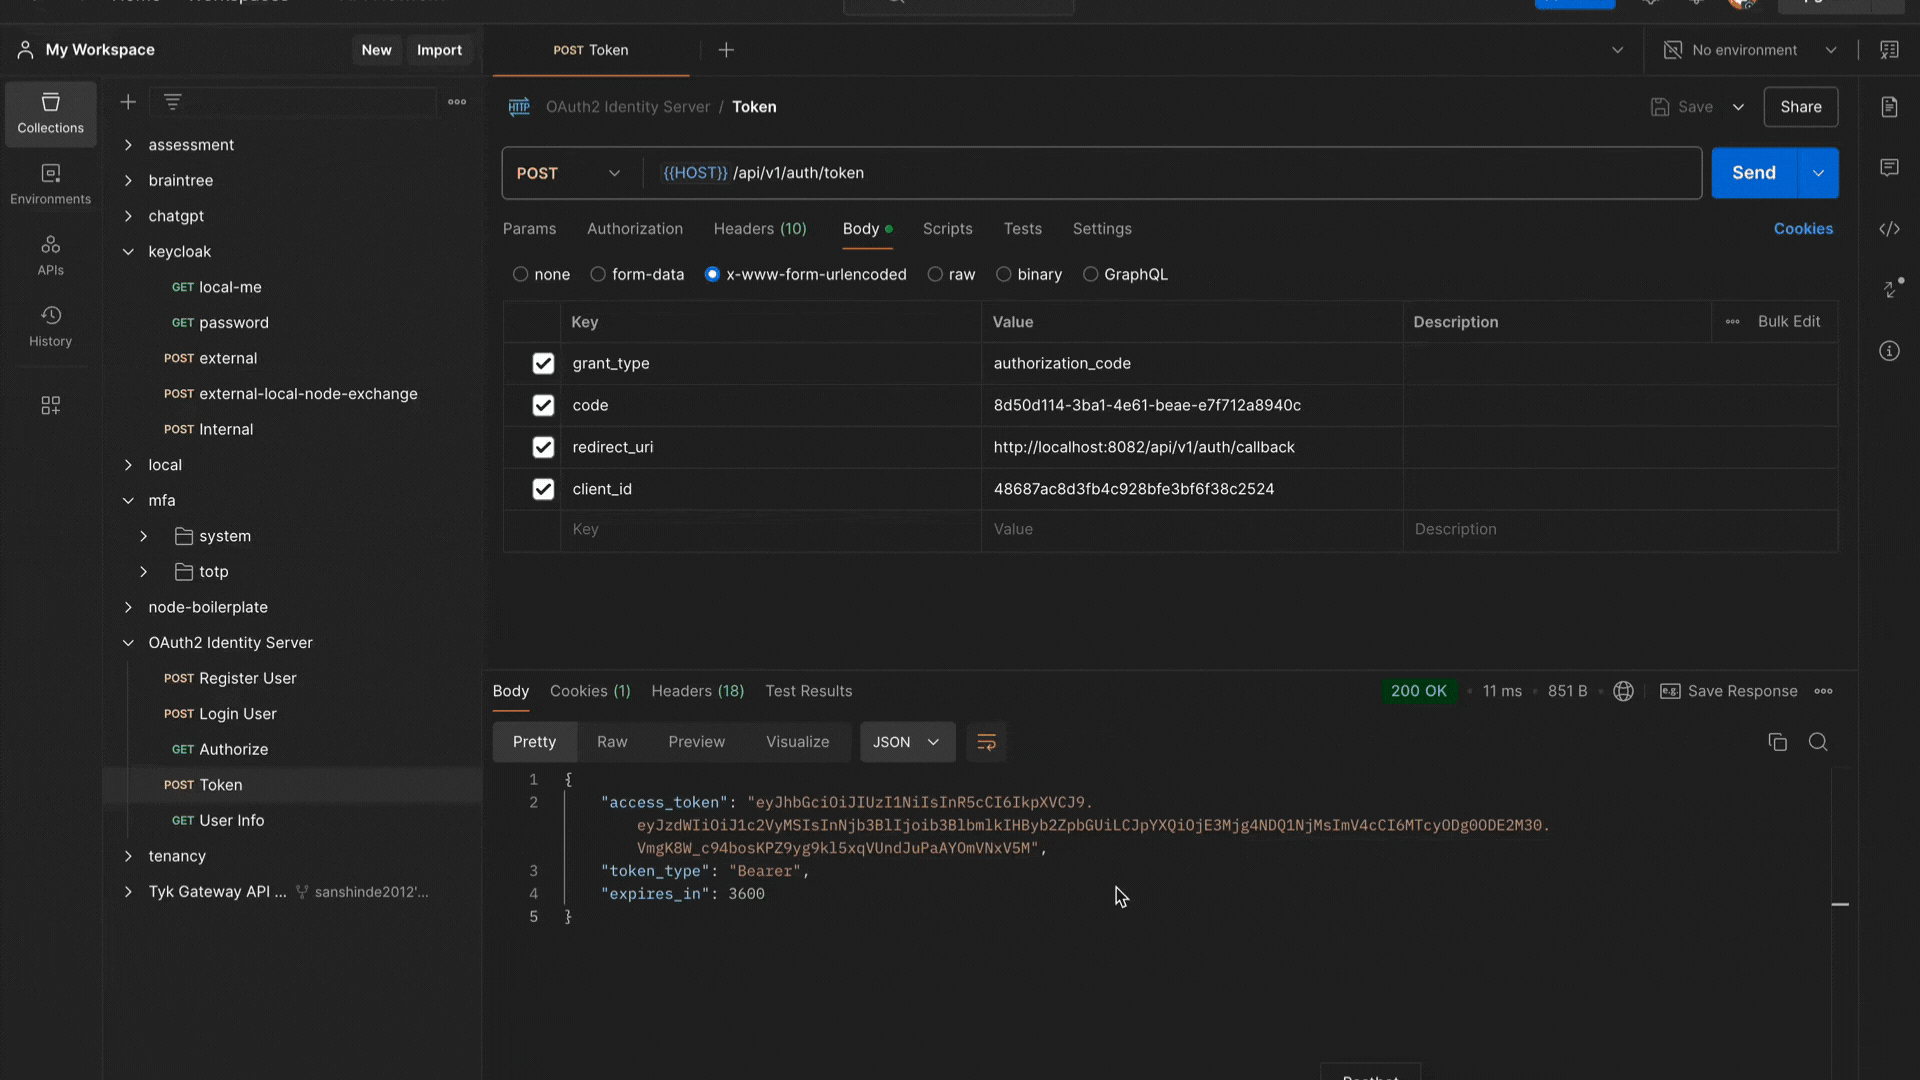Screen dimensions: 1920x1080
Task: Uncheck the client_id row checkbox
Action: tap(543, 490)
